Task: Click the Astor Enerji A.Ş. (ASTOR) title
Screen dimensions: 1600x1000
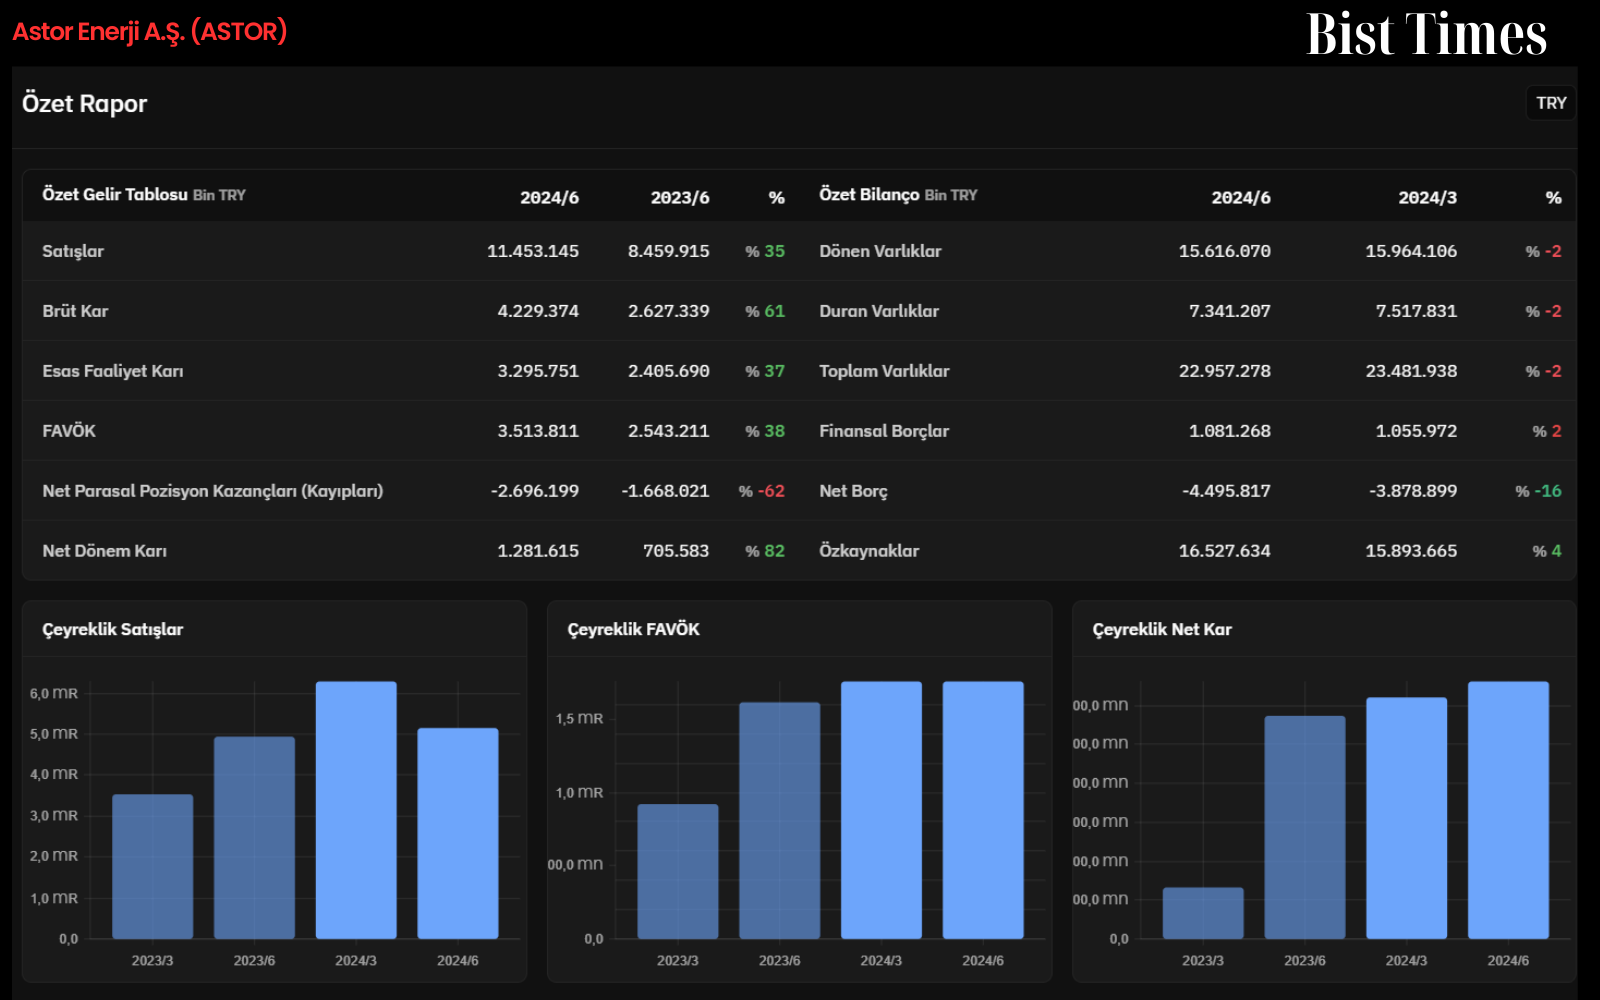Action: [150, 32]
